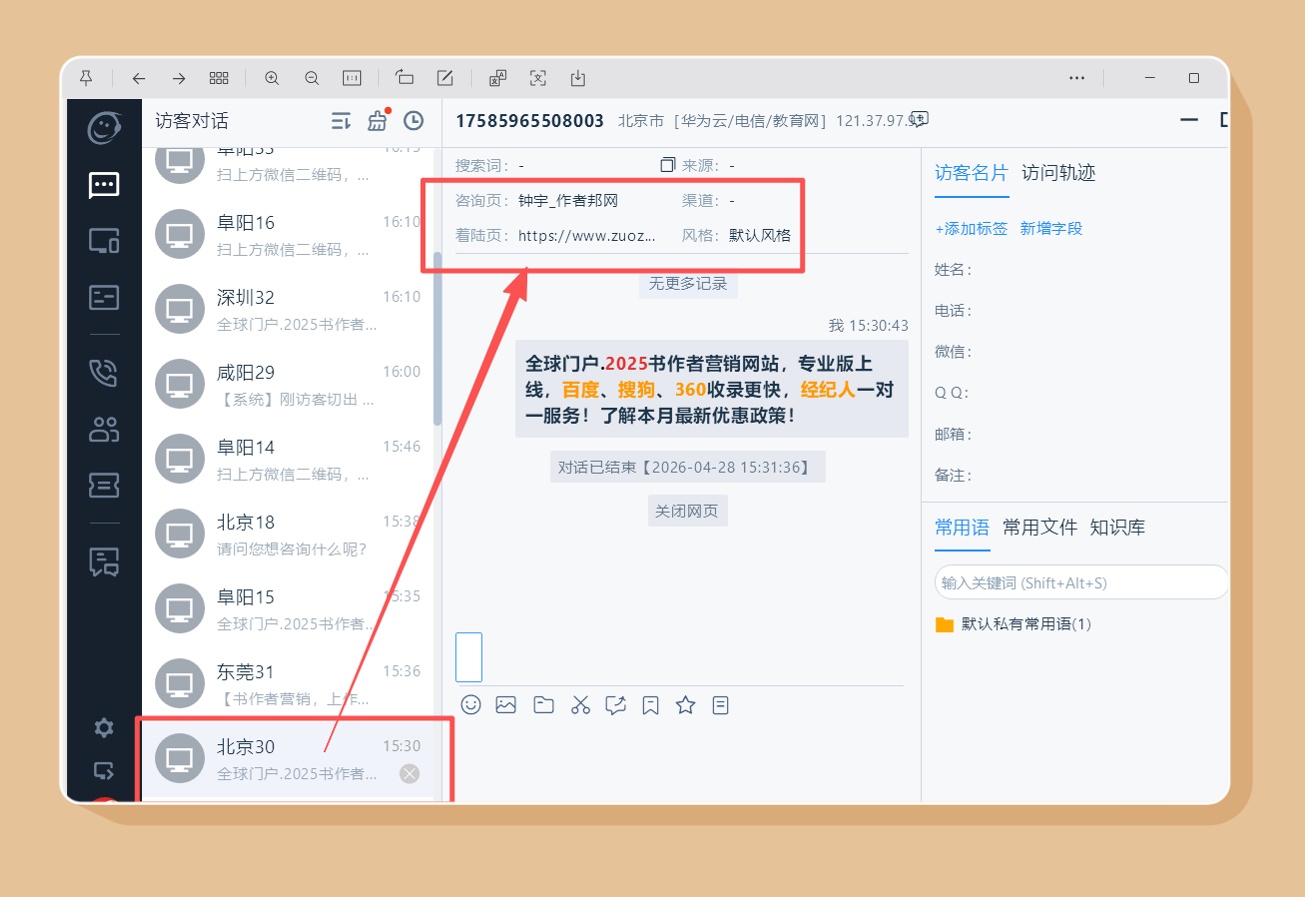Close the 北京30 conversation with X button
Screen dimensions: 1305x897
(409, 773)
